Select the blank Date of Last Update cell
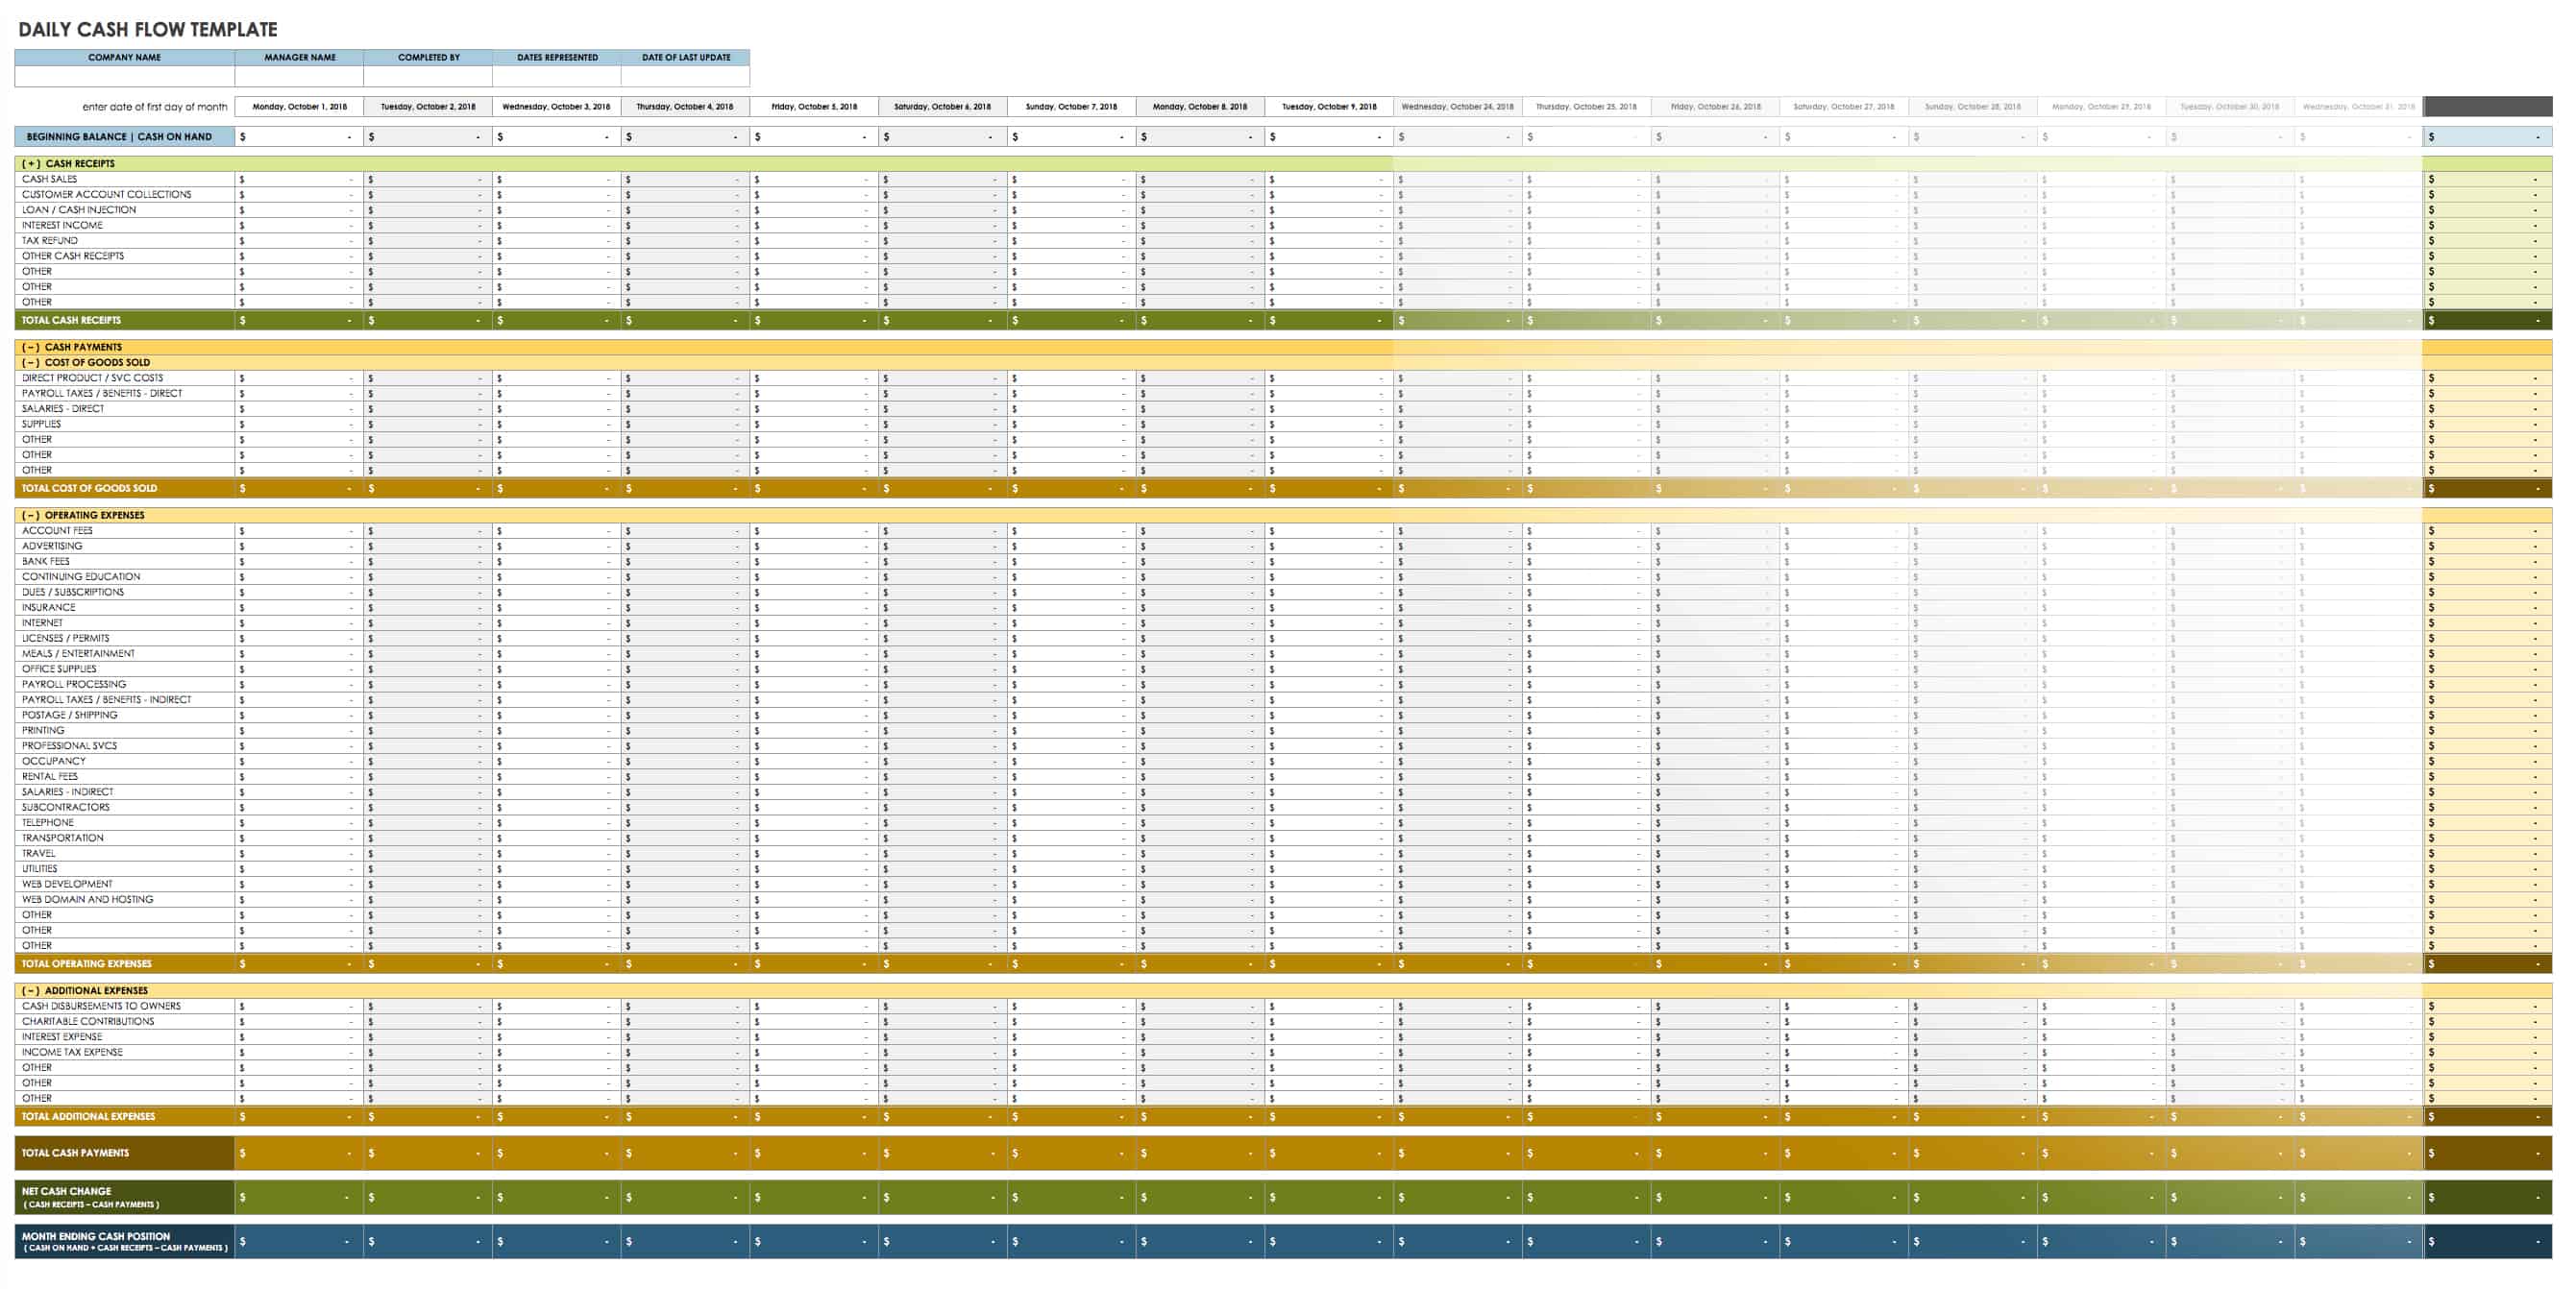Screen dimensions: 2576x1289 click(685, 76)
